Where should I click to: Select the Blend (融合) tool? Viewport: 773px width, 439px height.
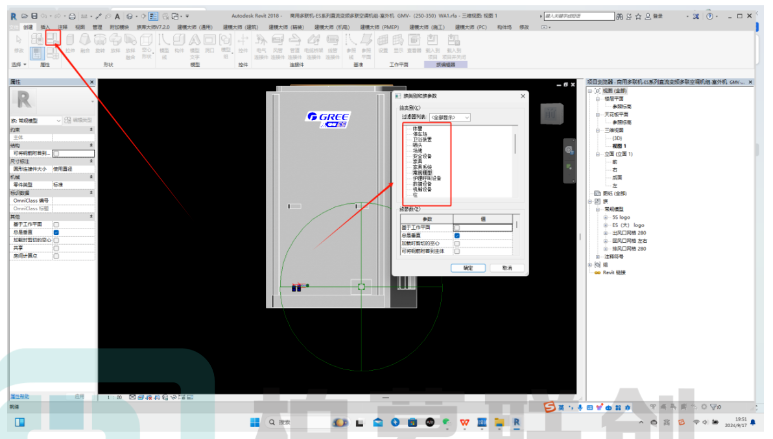[85, 42]
